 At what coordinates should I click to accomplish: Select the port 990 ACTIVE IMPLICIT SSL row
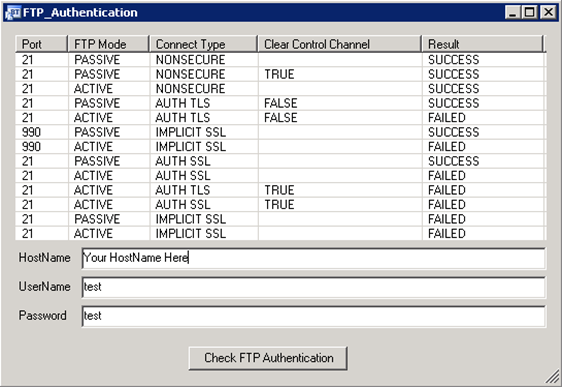pos(280,147)
